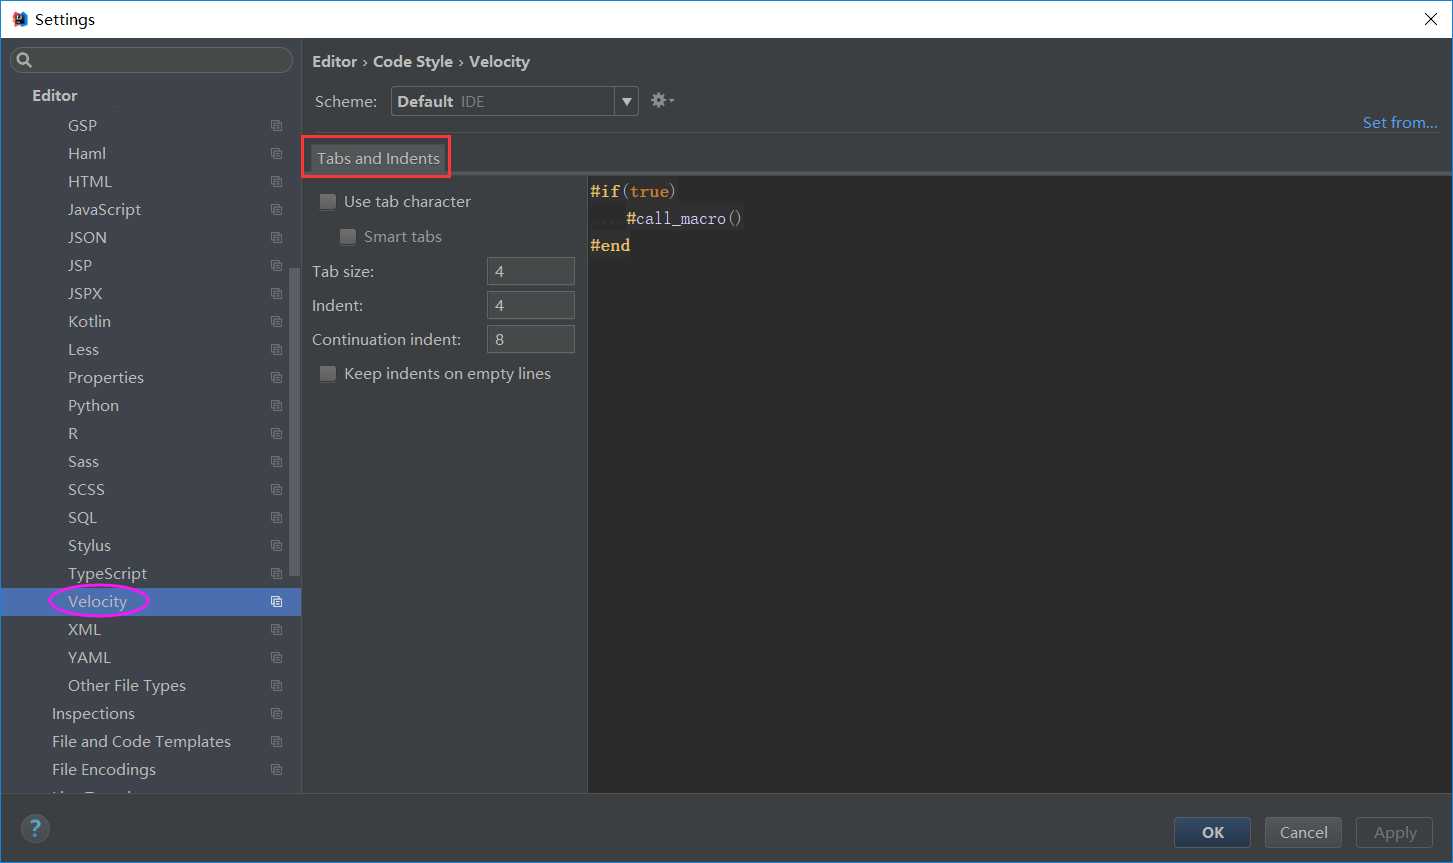Enable Keep indents on empty lines

328,374
